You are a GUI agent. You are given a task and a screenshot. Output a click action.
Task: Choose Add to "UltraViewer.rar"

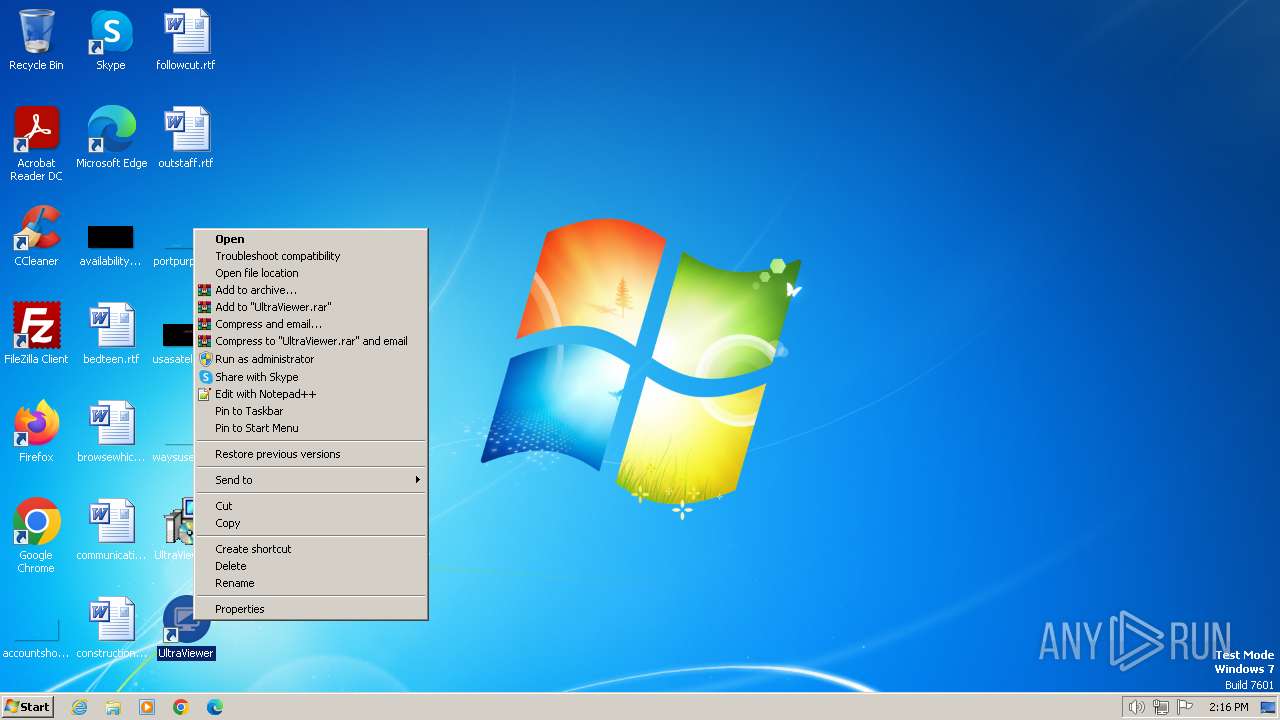coord(311,307)
